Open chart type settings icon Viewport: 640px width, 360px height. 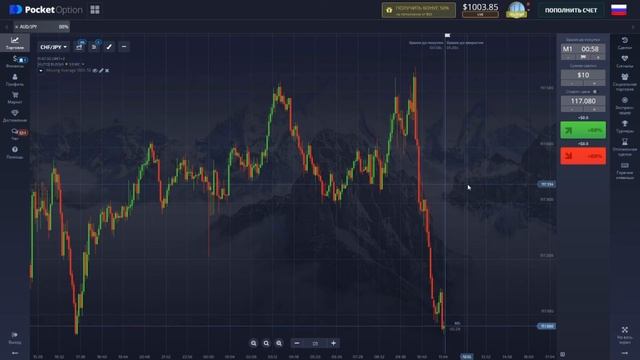(79, 47)
